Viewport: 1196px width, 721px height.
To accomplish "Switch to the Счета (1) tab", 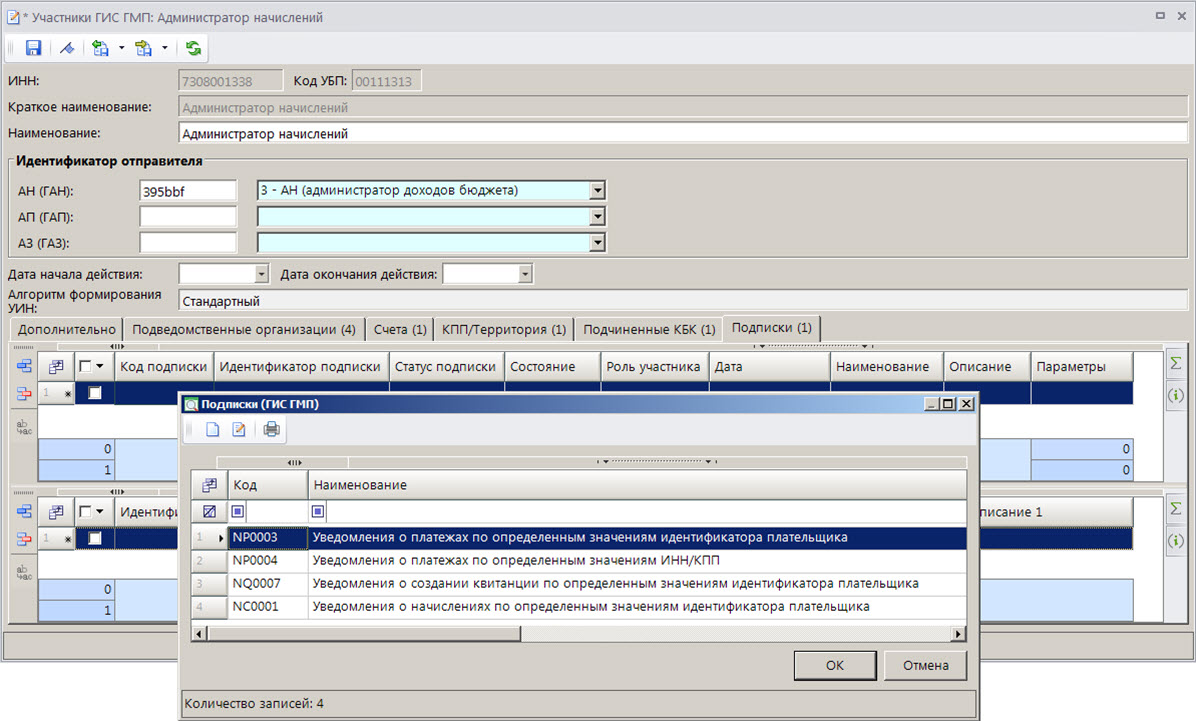I will [399, 329].
